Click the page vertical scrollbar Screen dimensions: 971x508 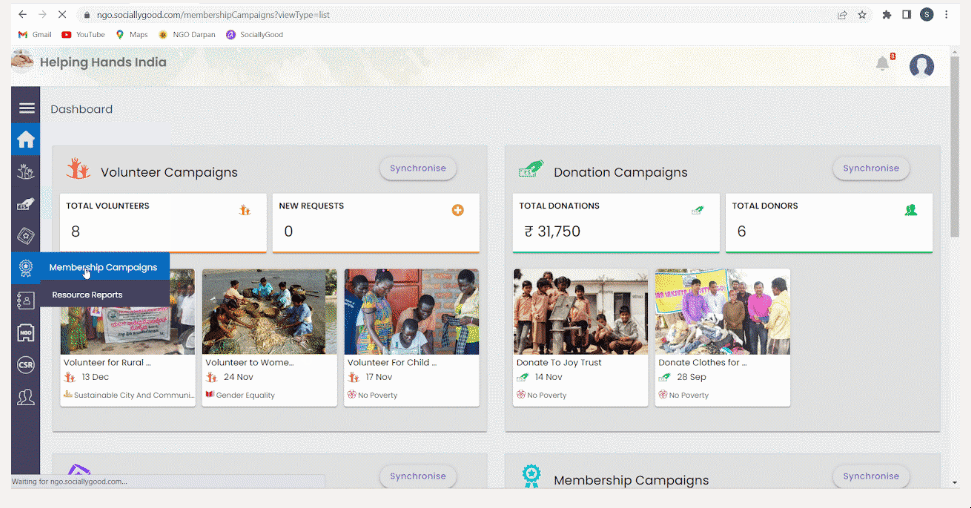click(x=954, y=146)
